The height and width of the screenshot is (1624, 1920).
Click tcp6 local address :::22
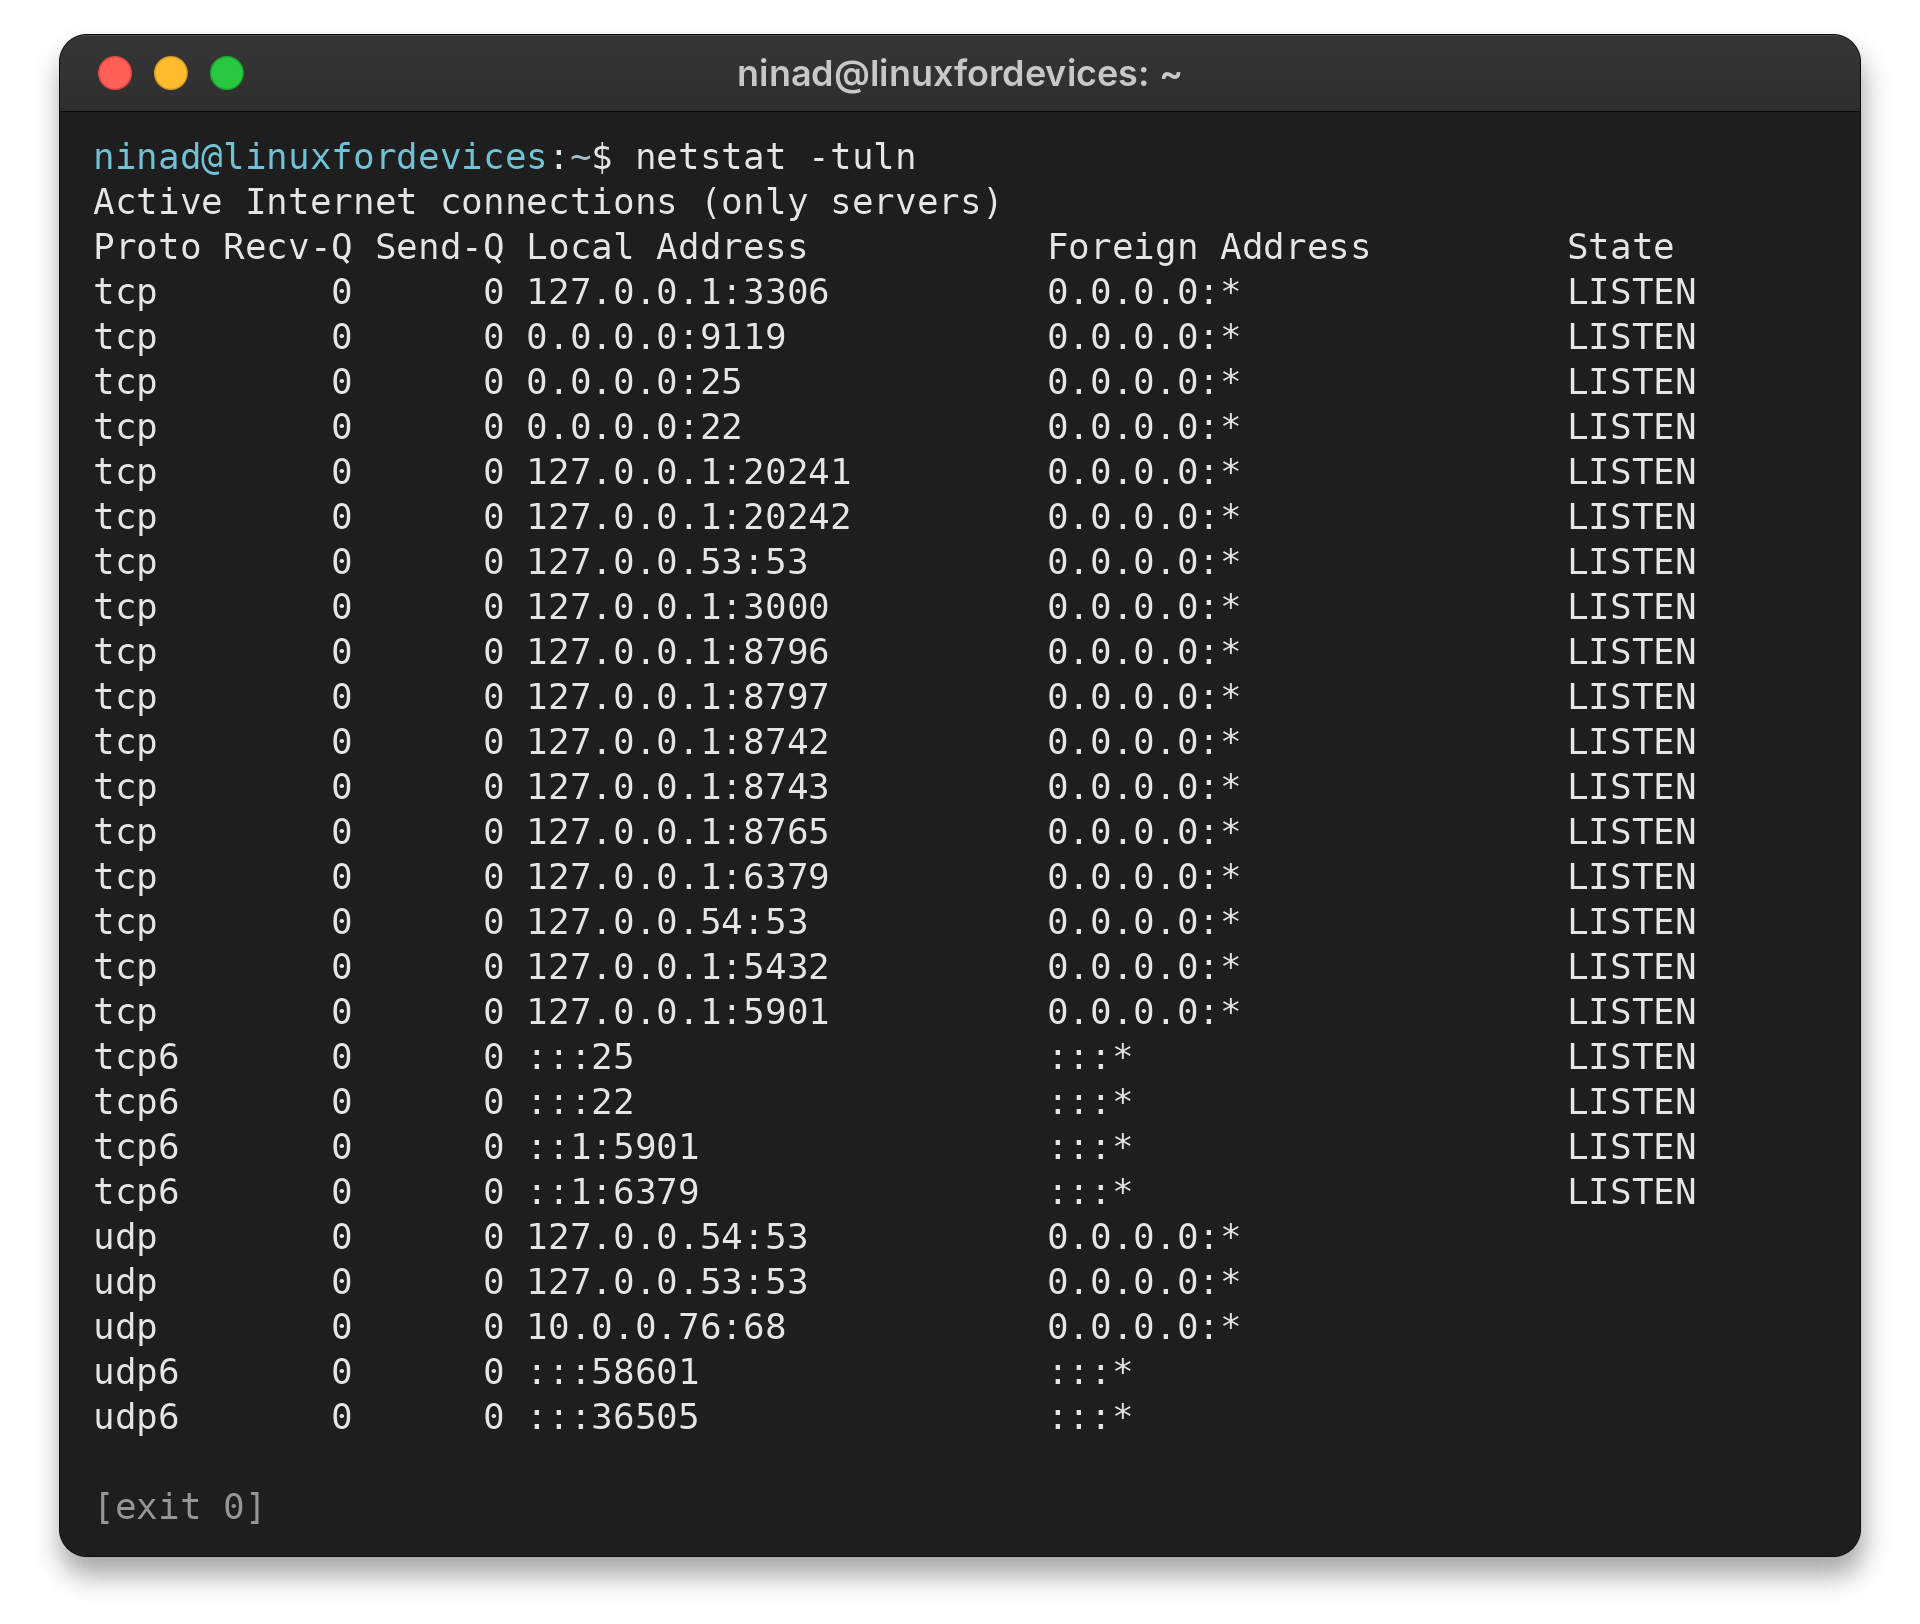[581, 1102]
